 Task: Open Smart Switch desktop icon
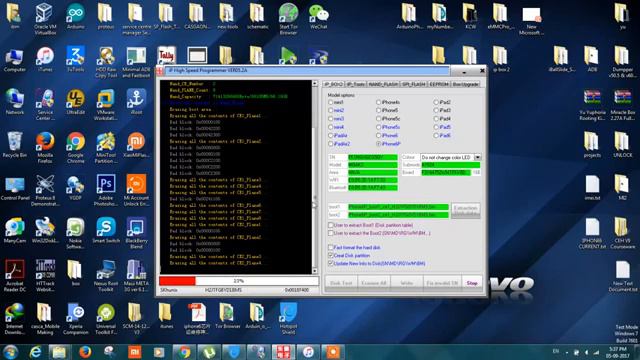pyautogui.click(x=106, y=229)
